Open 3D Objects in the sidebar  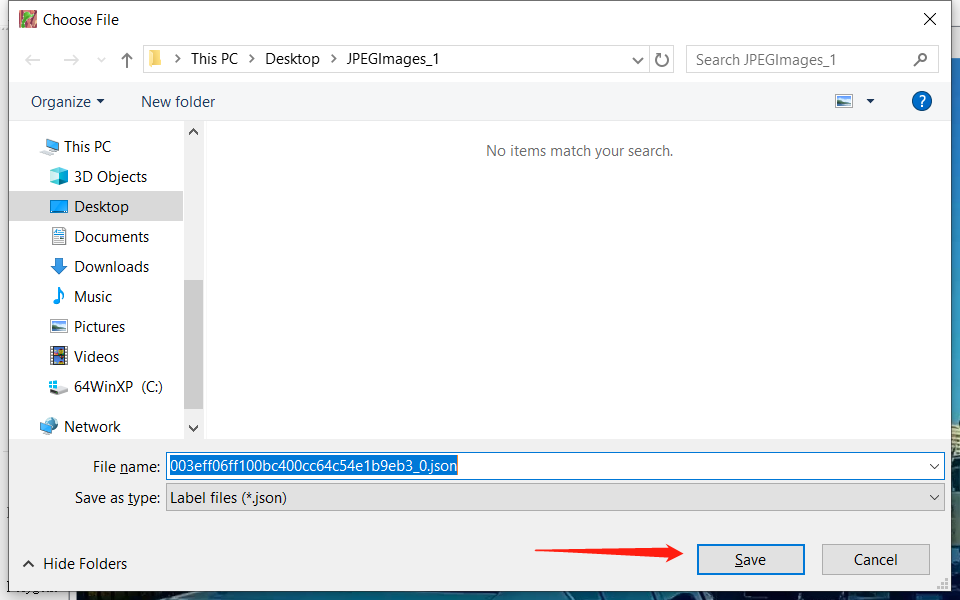pos(110,176)
